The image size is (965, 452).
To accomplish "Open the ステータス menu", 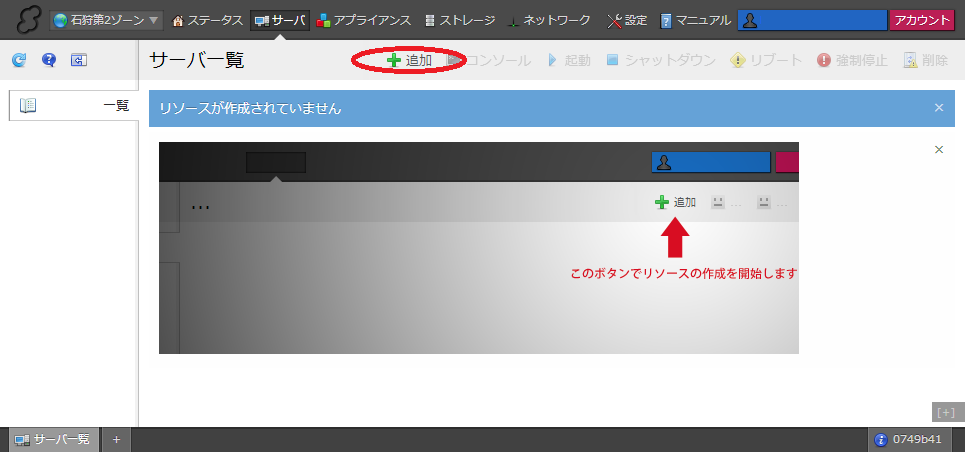I will (x=208, y=20).
